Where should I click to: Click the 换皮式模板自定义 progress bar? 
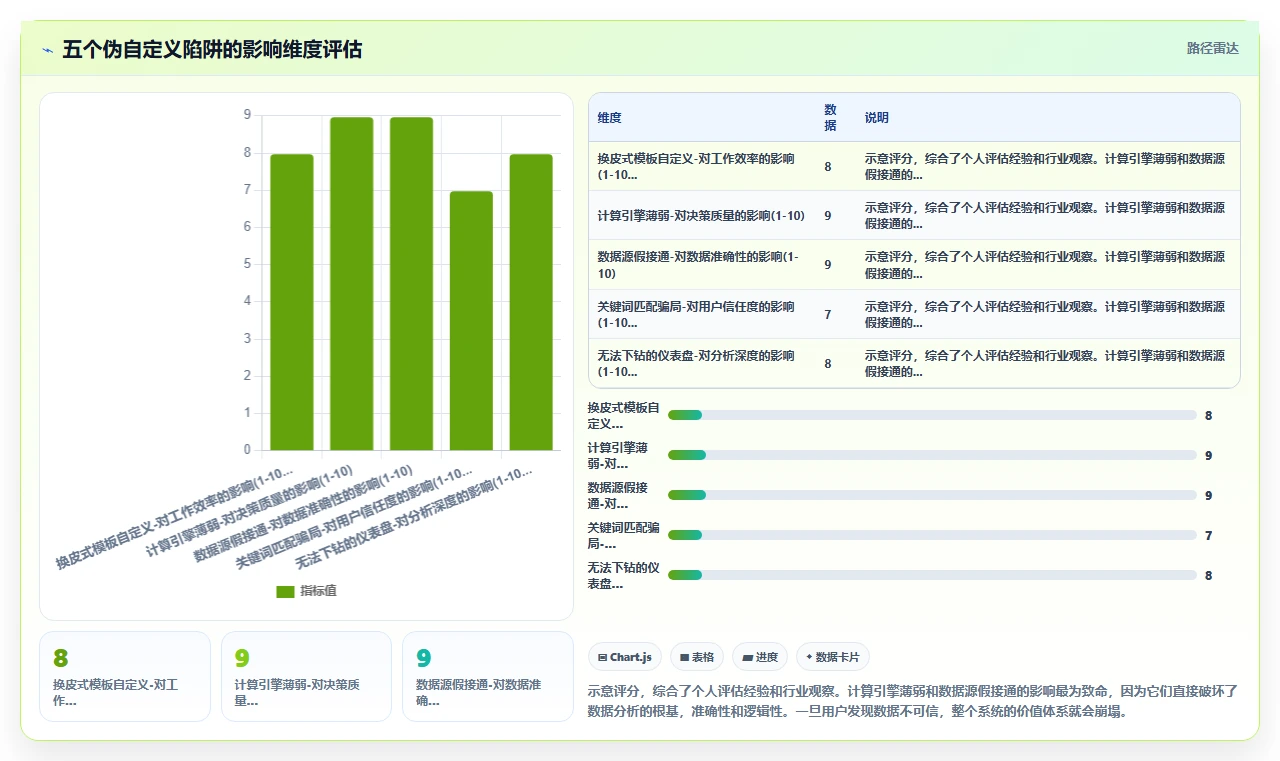point(932,415)
